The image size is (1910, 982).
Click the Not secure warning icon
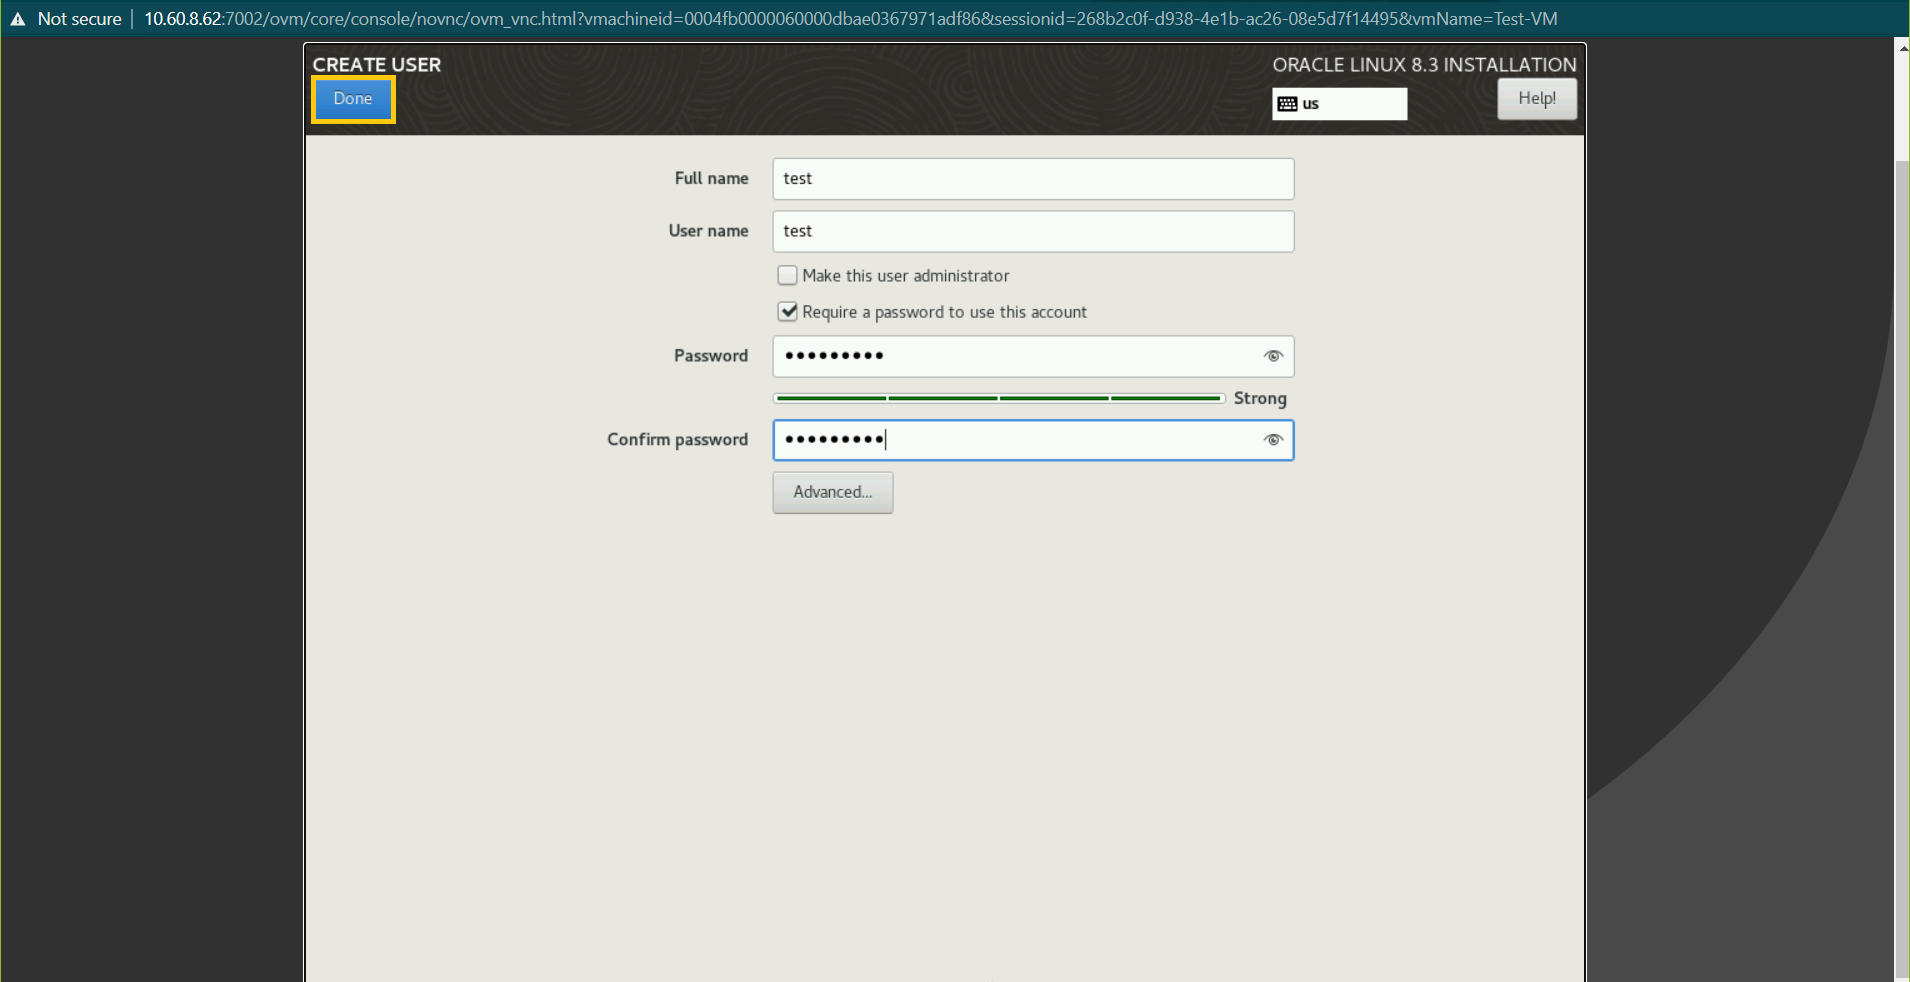(x=18, y=19)
